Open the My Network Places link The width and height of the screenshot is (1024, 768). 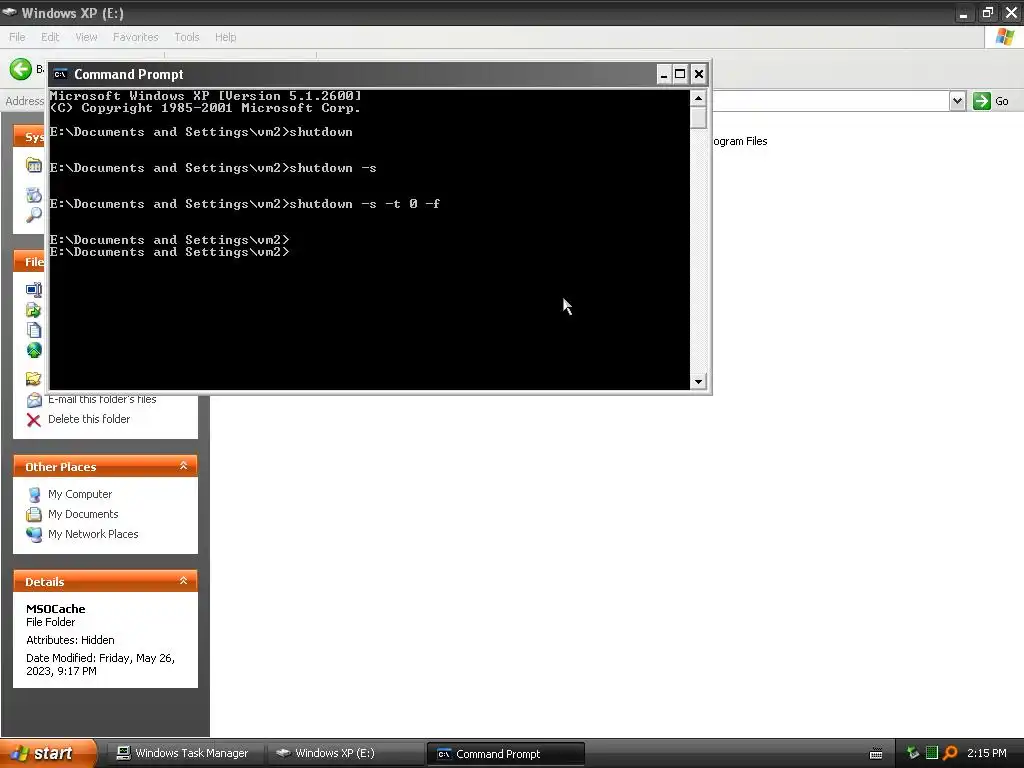[93, 534]
